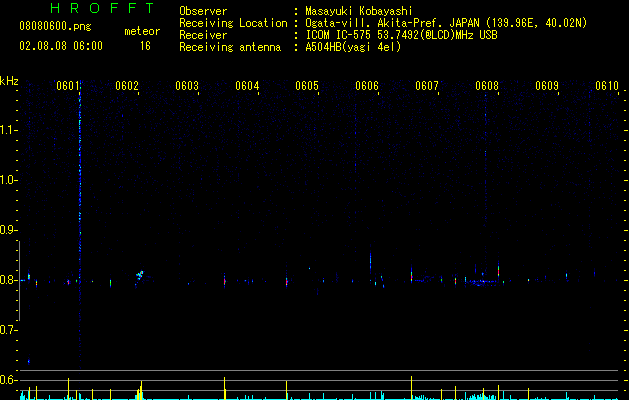Click the ICOM IC-575 receiver text

click(401, 35)
